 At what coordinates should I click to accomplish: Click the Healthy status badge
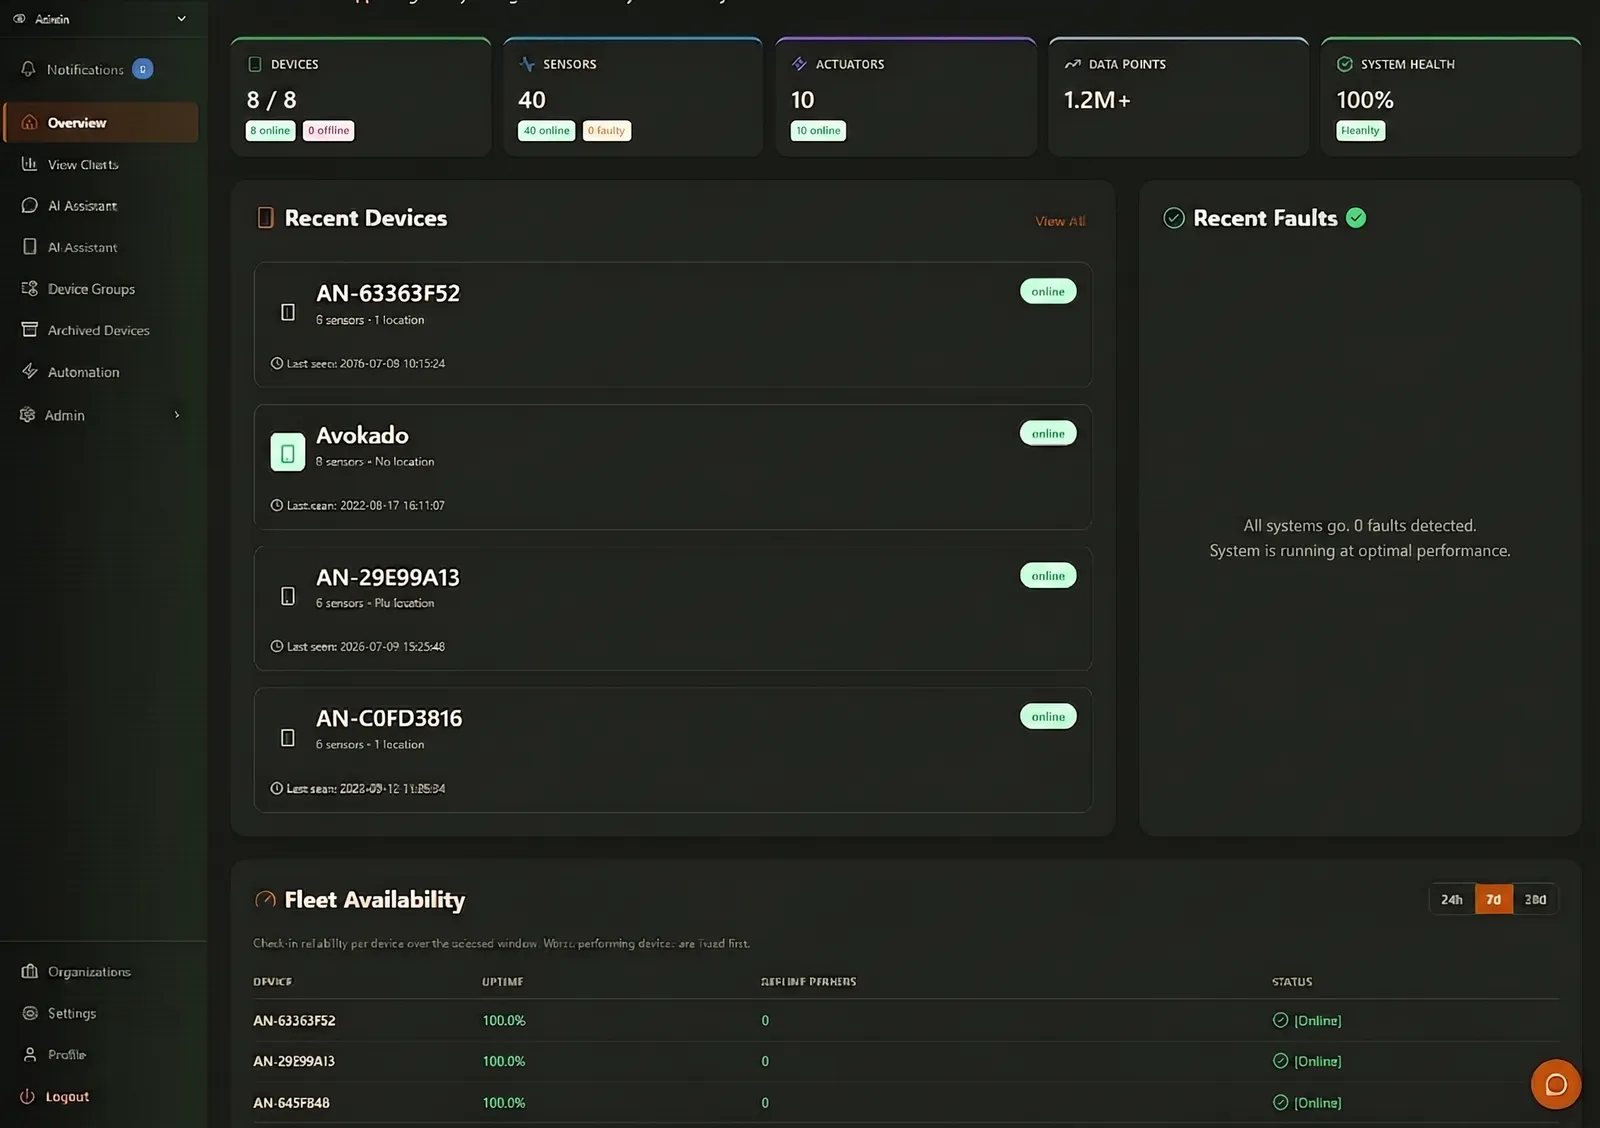click(x=1360, y=130)
